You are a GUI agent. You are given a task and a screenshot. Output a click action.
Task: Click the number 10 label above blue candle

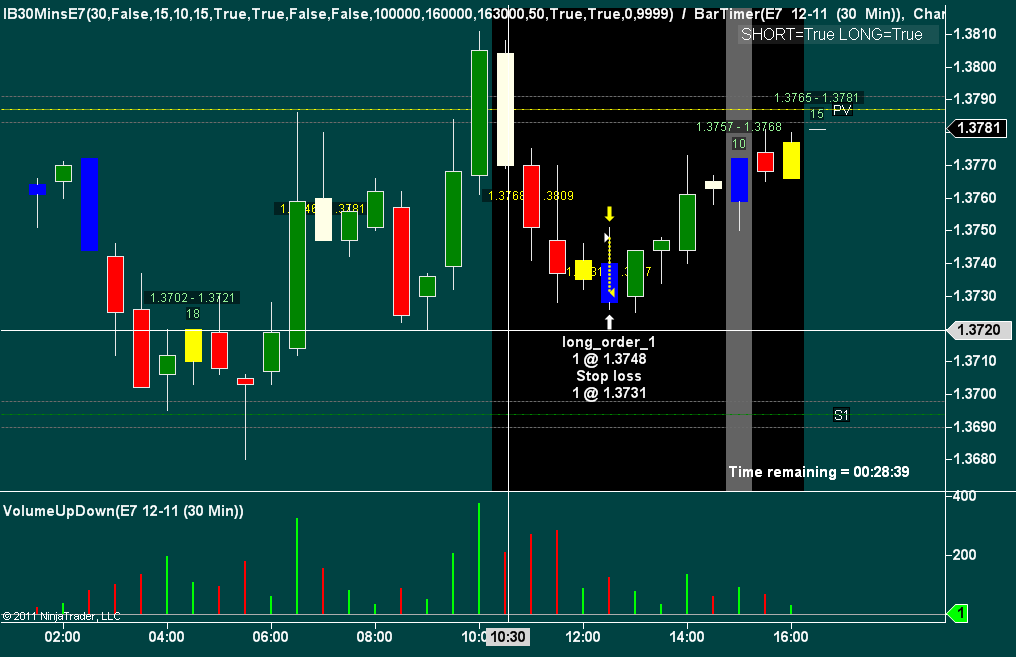739,144
